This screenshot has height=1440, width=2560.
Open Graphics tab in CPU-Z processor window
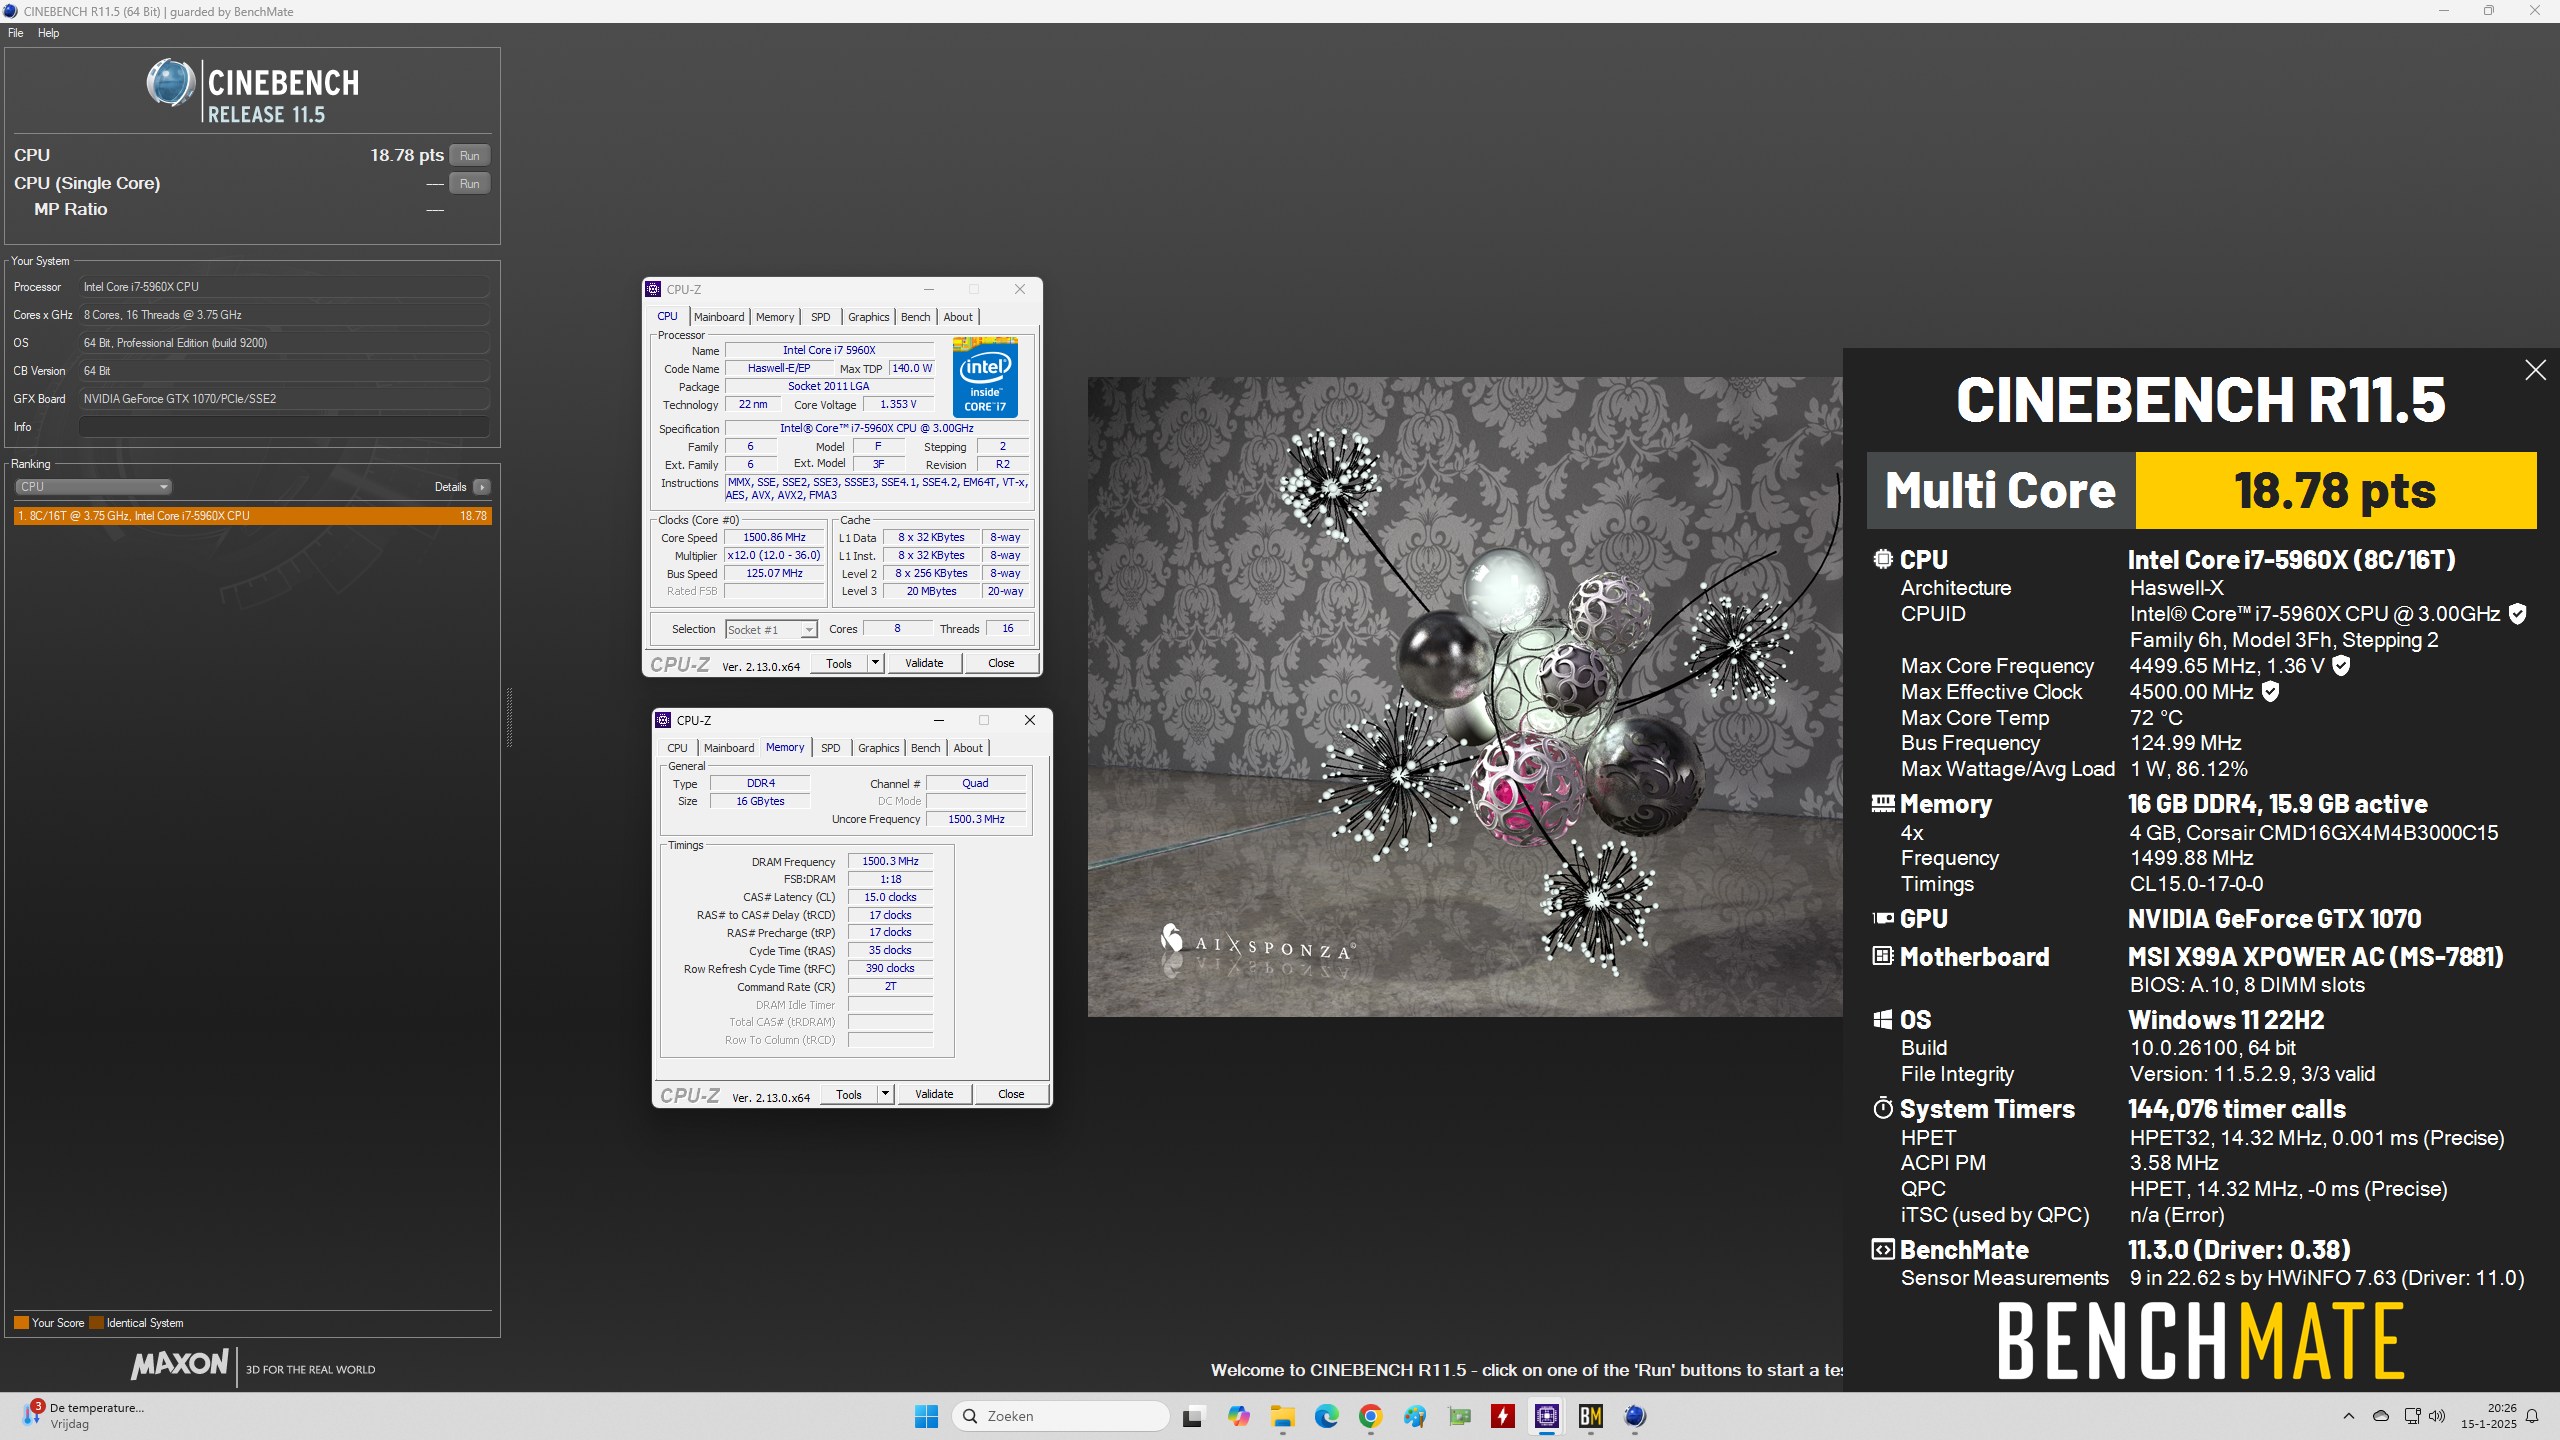(868, 317)
